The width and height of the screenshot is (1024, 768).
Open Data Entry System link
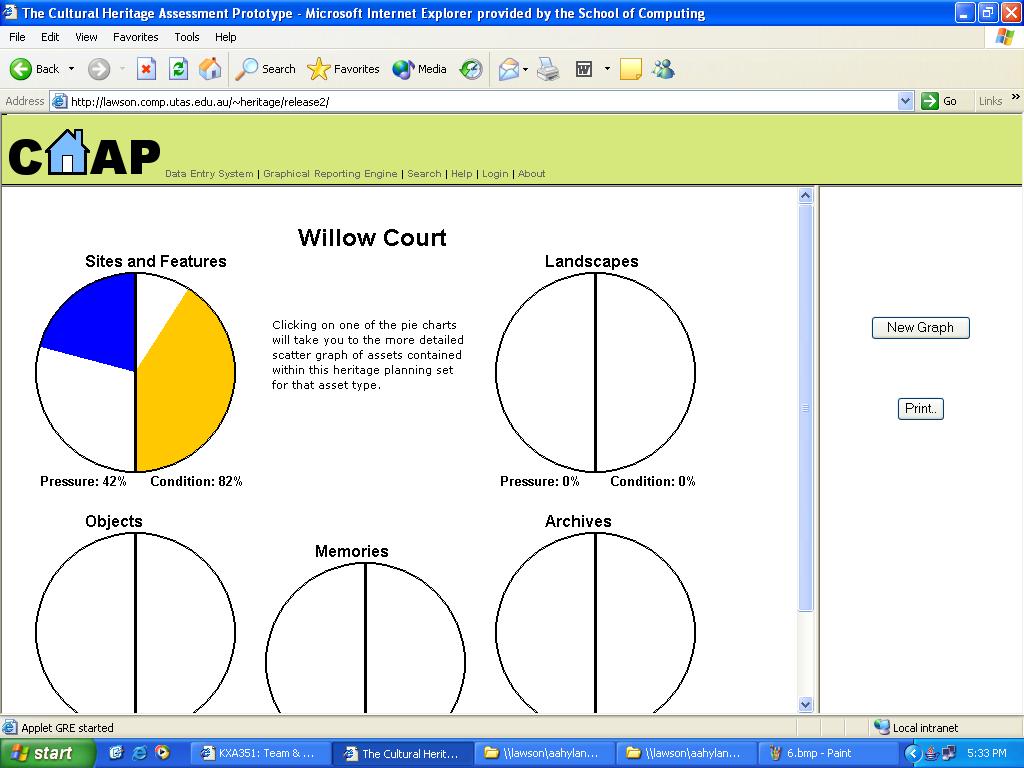click(x=209, y=174)
